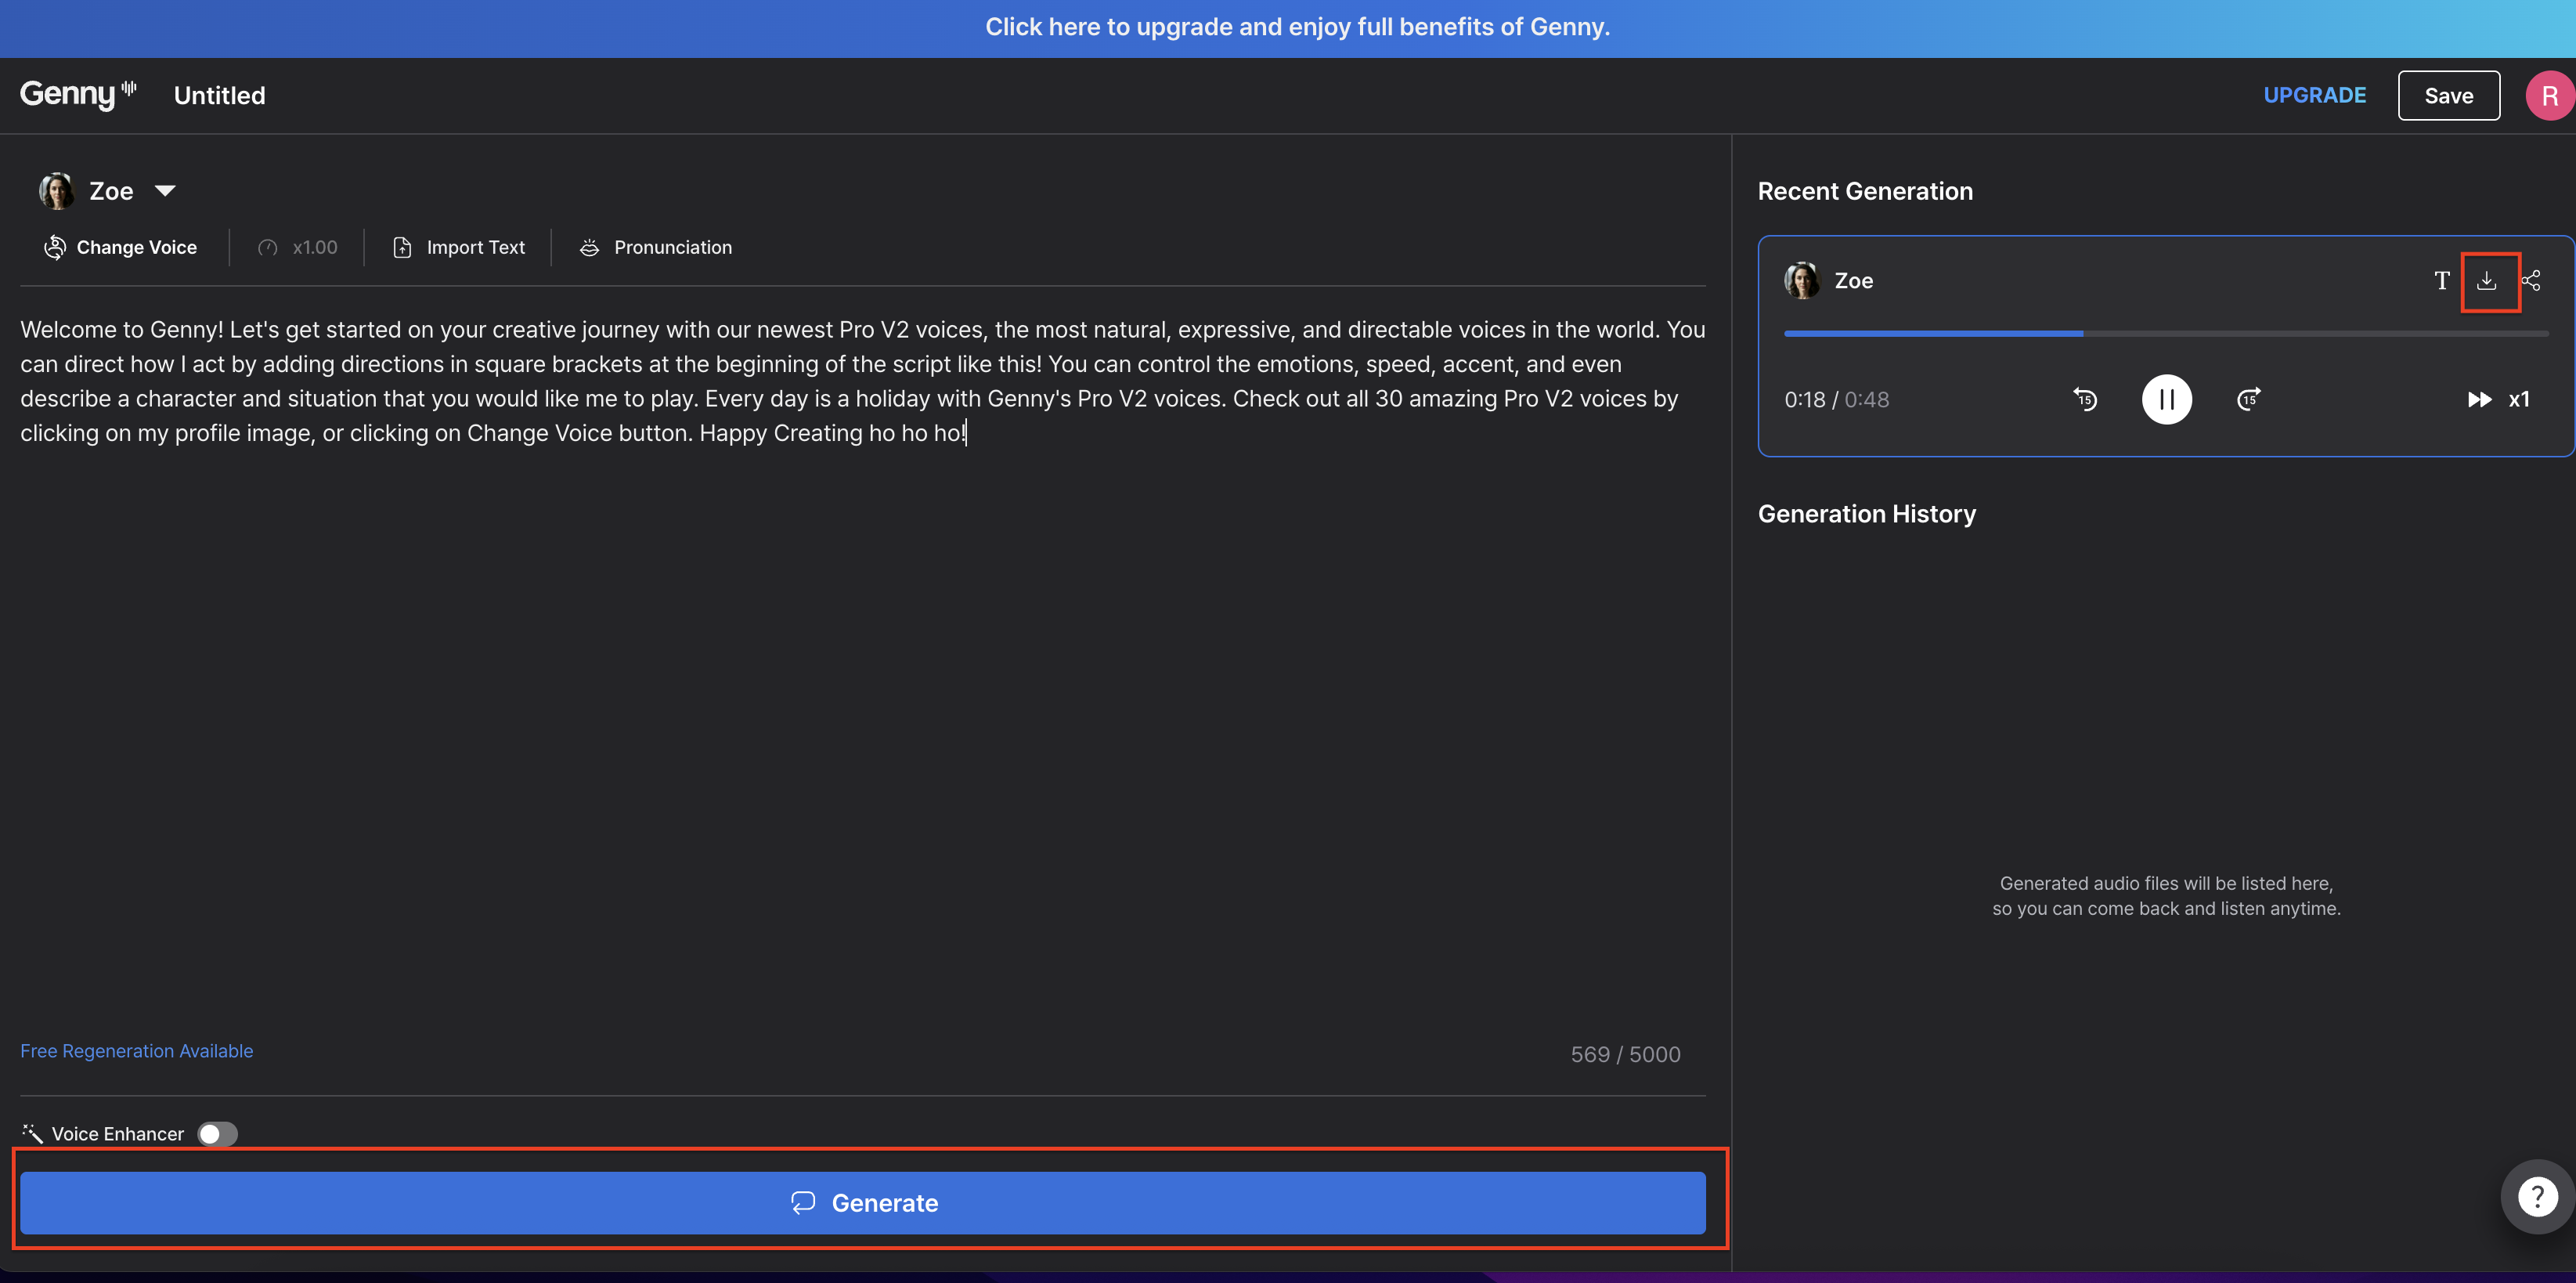The height and width of the screenshot is (1283, 2576).
Task: Skip forward 15 seconds
Action: click(x=2248, y=400)
